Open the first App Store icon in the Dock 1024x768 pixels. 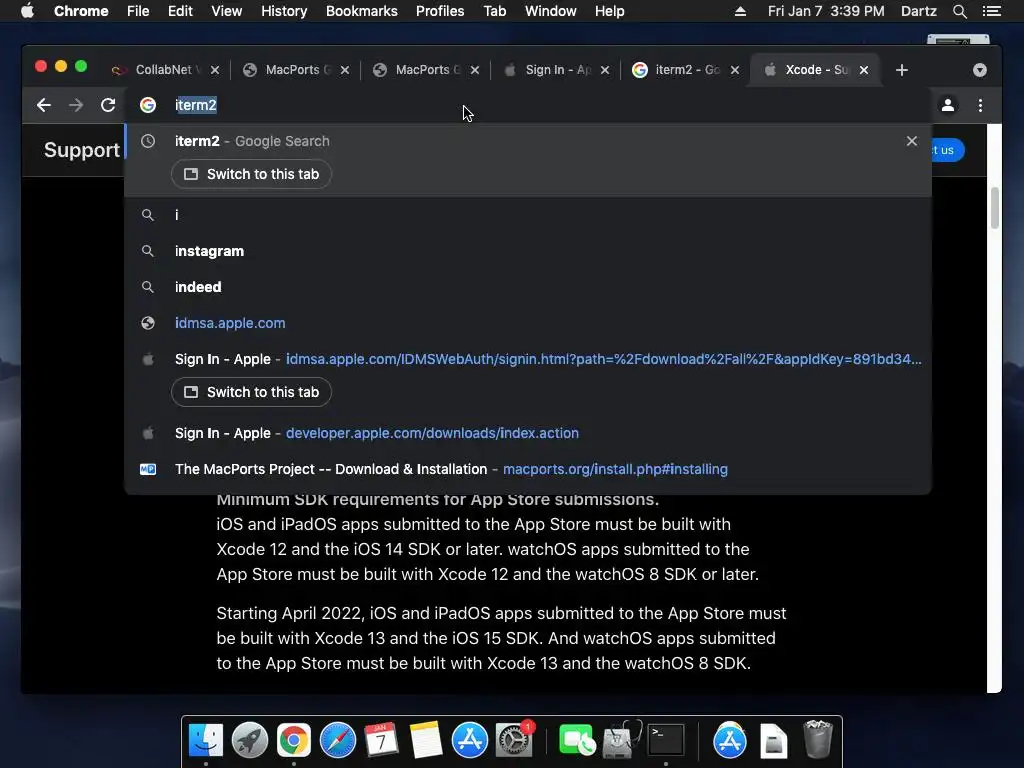tap(470, 741)
